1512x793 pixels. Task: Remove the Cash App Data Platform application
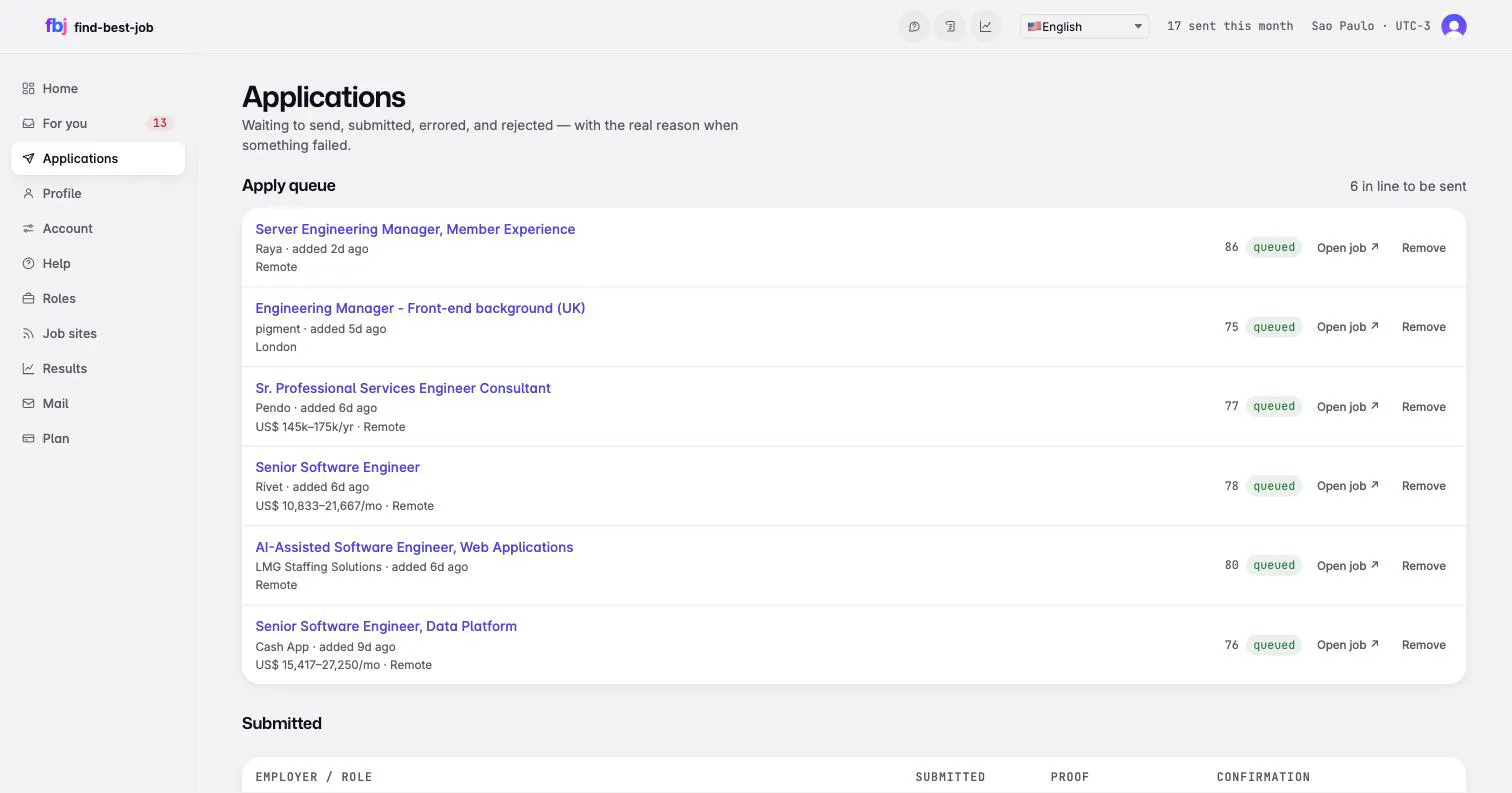click(1423, 645)
